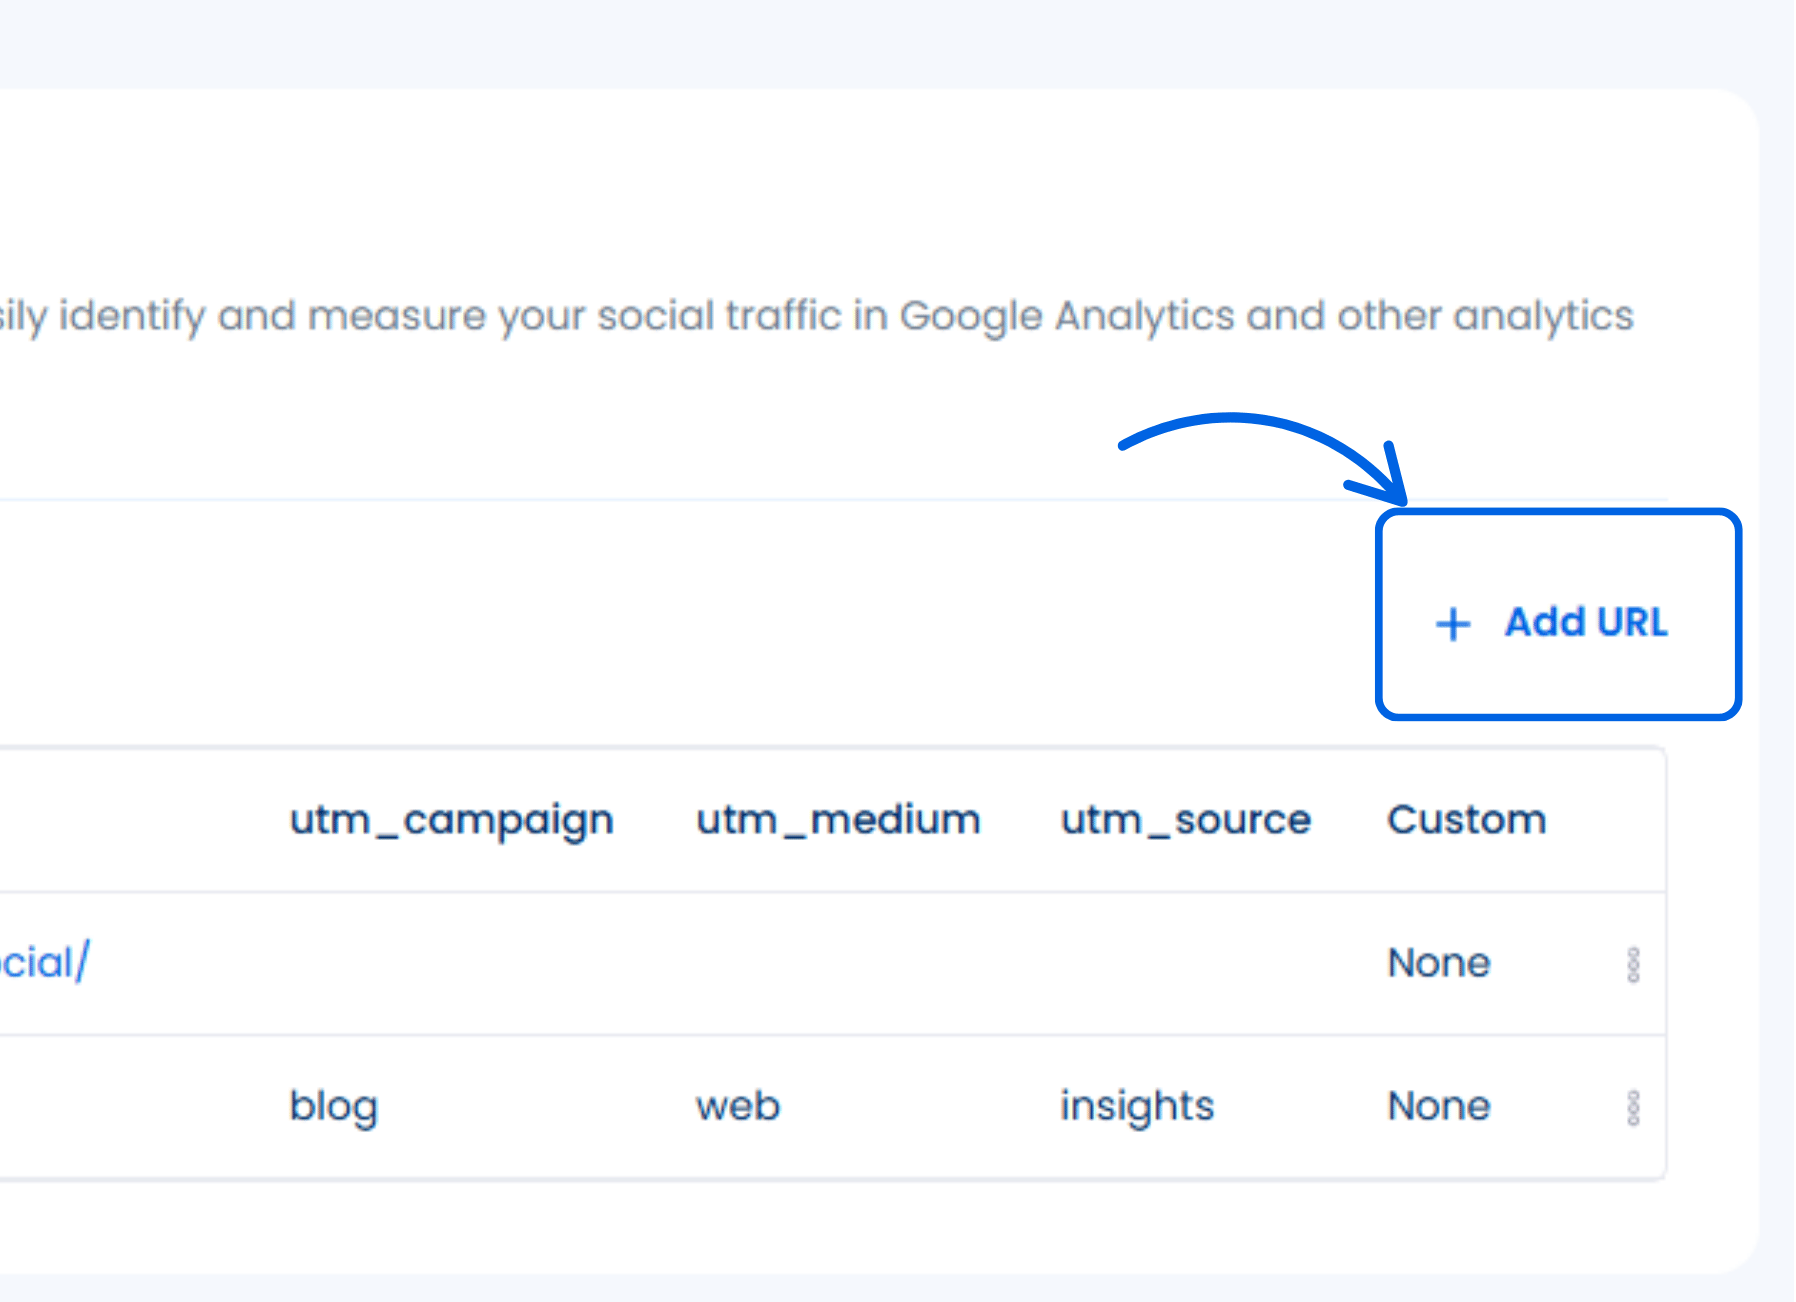Select the utm_source column header
The width and height of the screenshot is (1796, 1302).
tap(1185, 820)
